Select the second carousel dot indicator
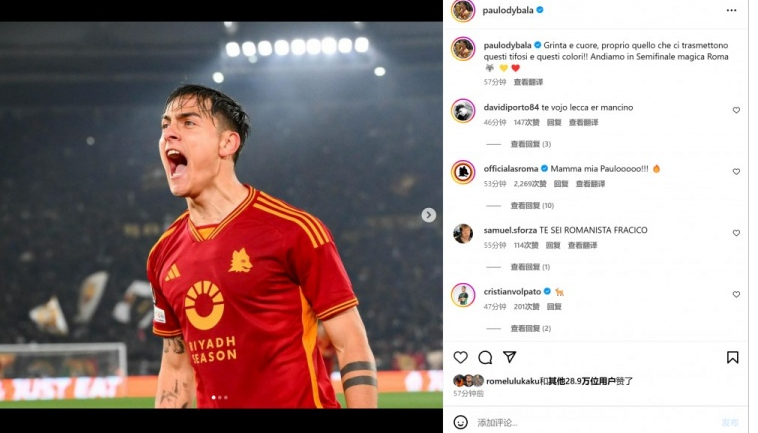Viewport: 758px width, 433px height. click(x=220, y=397)
